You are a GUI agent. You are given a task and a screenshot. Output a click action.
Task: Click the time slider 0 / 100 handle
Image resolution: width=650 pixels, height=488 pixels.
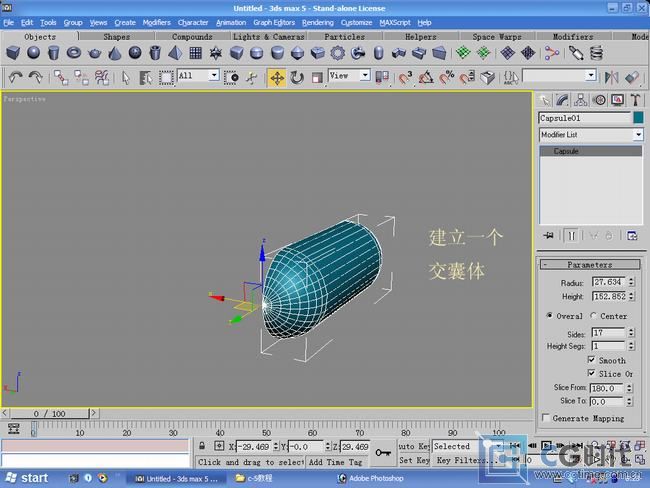[49, 413]
